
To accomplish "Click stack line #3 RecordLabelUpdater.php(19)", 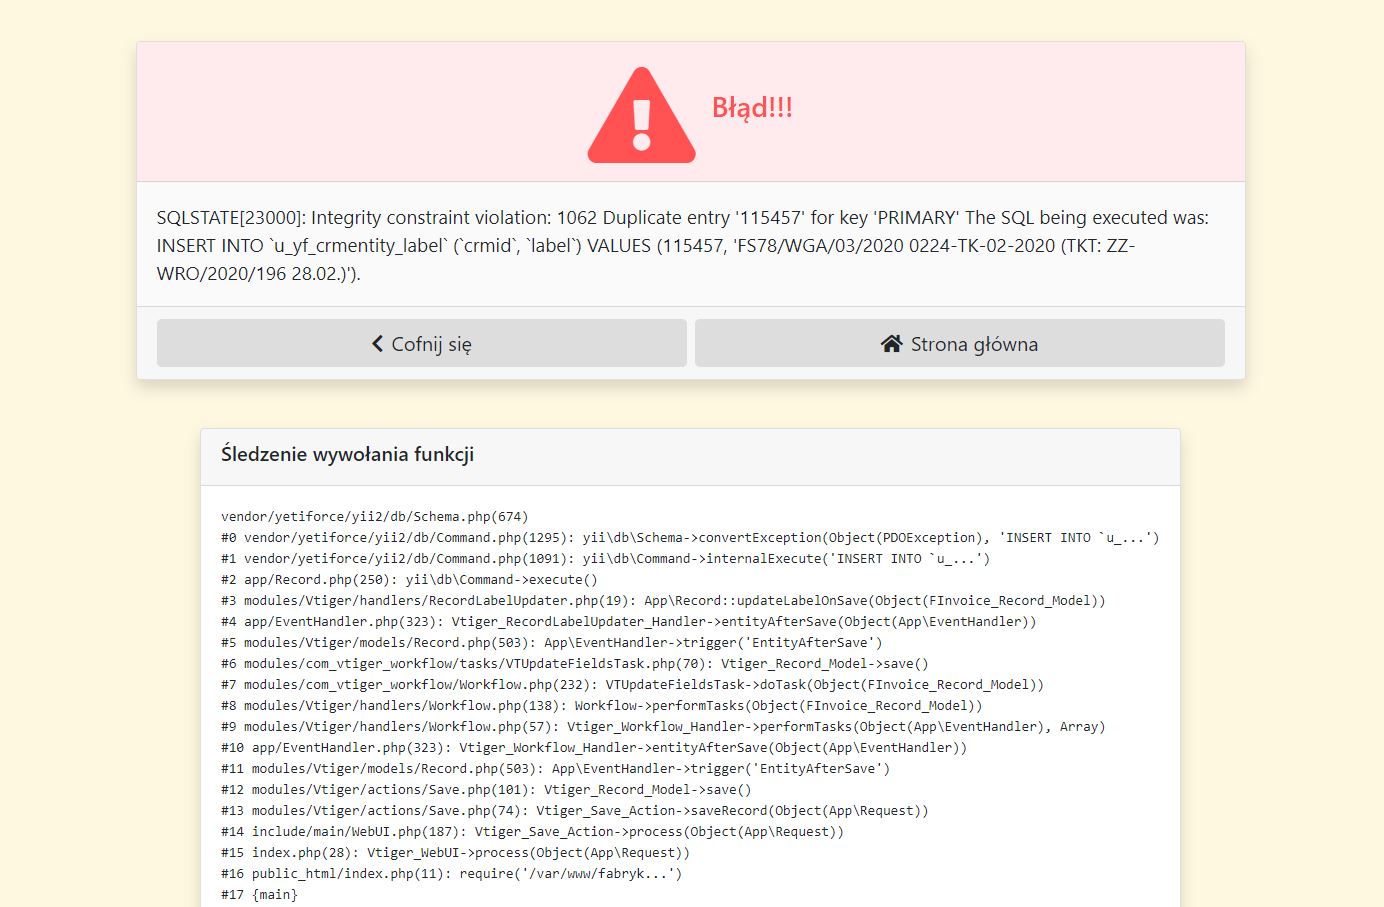I will [663, 601].
